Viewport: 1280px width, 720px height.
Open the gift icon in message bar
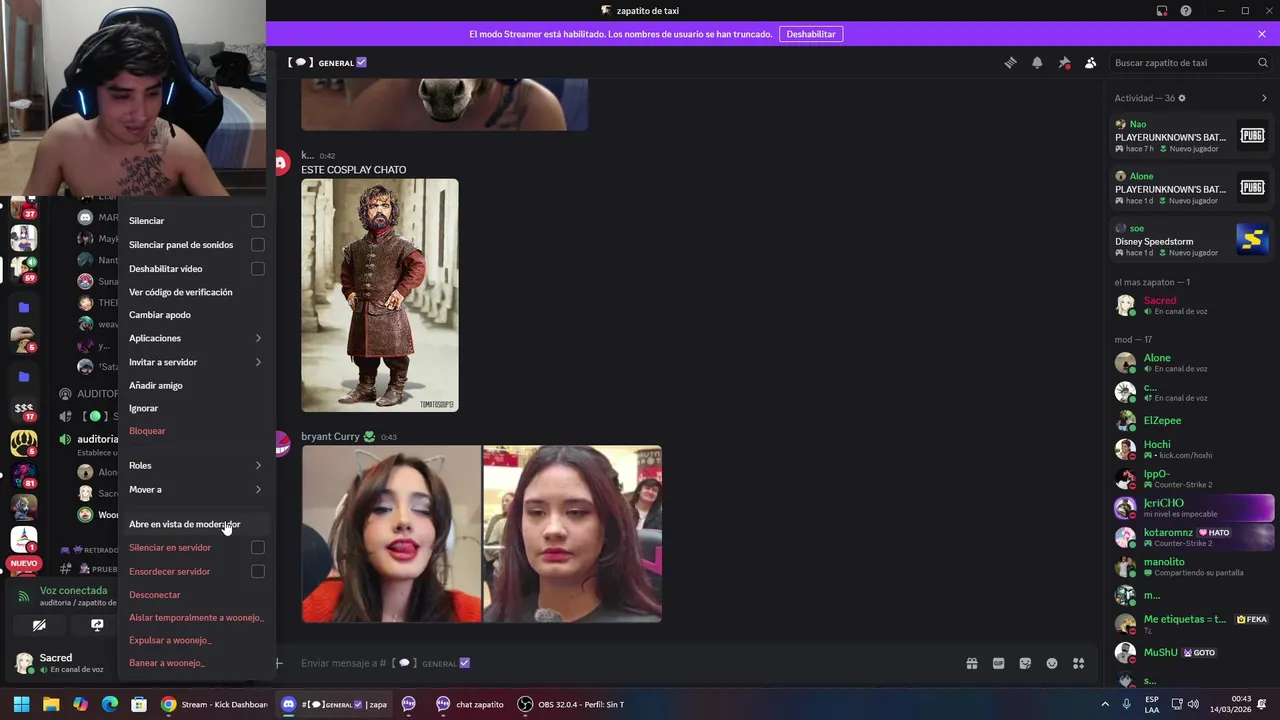click(x=971, y=663)
